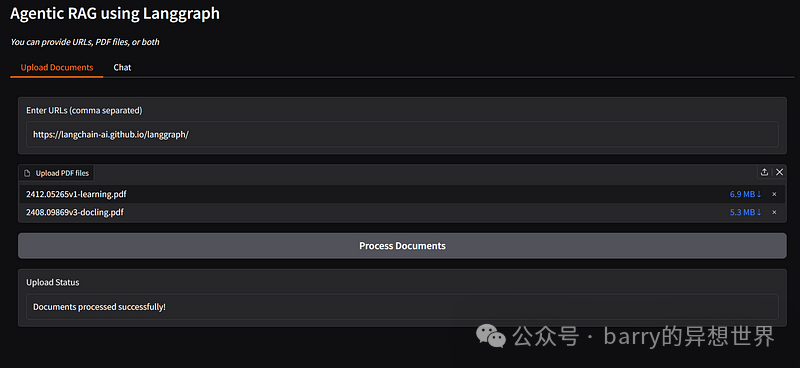Remove 2412.05265v1-learning.pdf from the list

pyautogui.click(x=774, y=194)
